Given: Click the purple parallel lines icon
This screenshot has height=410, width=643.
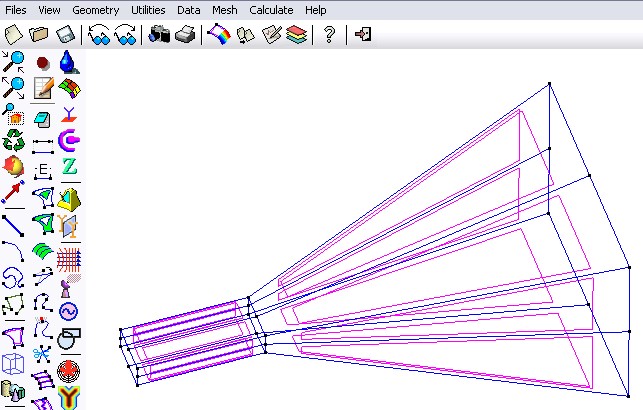Looking at the screenshot, I should [43, 380].
